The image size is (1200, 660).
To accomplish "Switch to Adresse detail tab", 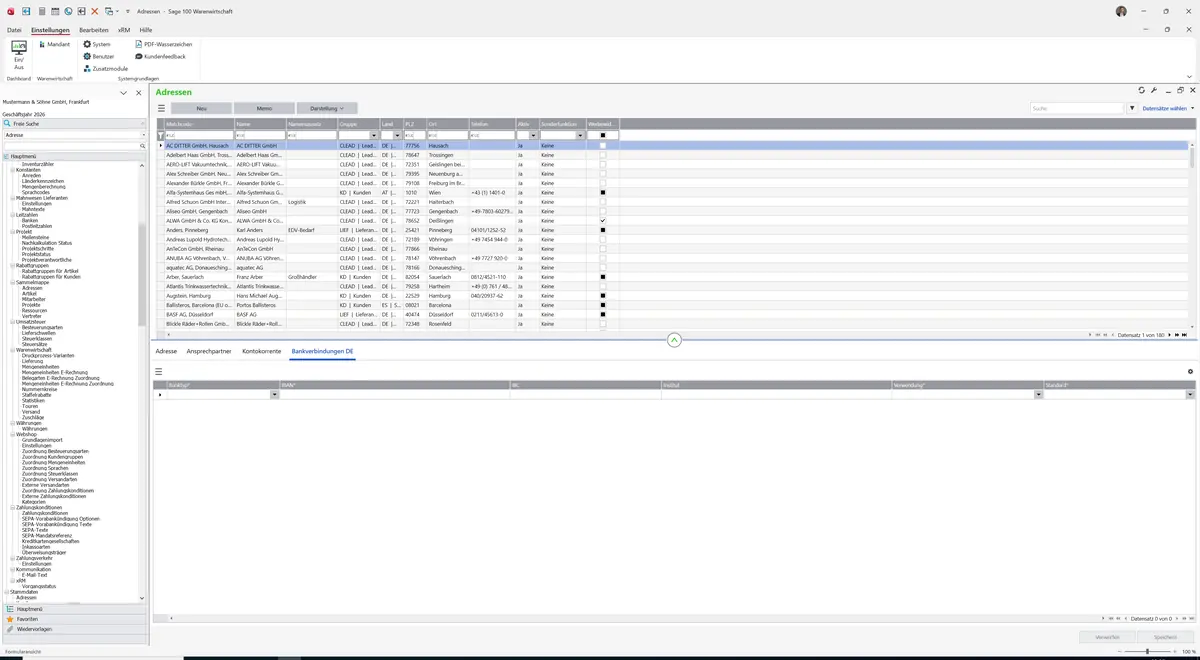I will (166, 351).
